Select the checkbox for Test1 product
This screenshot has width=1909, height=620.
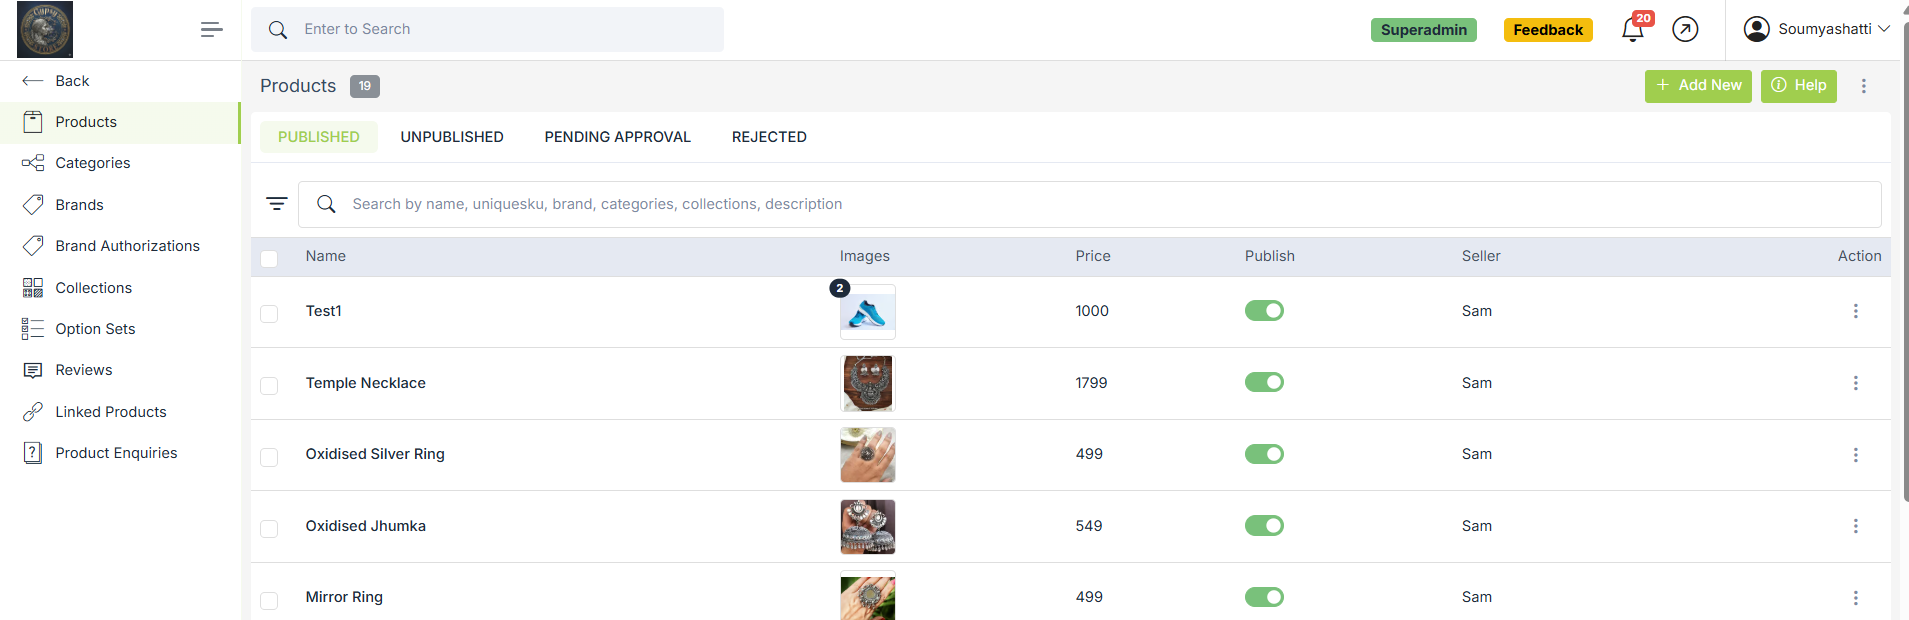coord(269,314)
